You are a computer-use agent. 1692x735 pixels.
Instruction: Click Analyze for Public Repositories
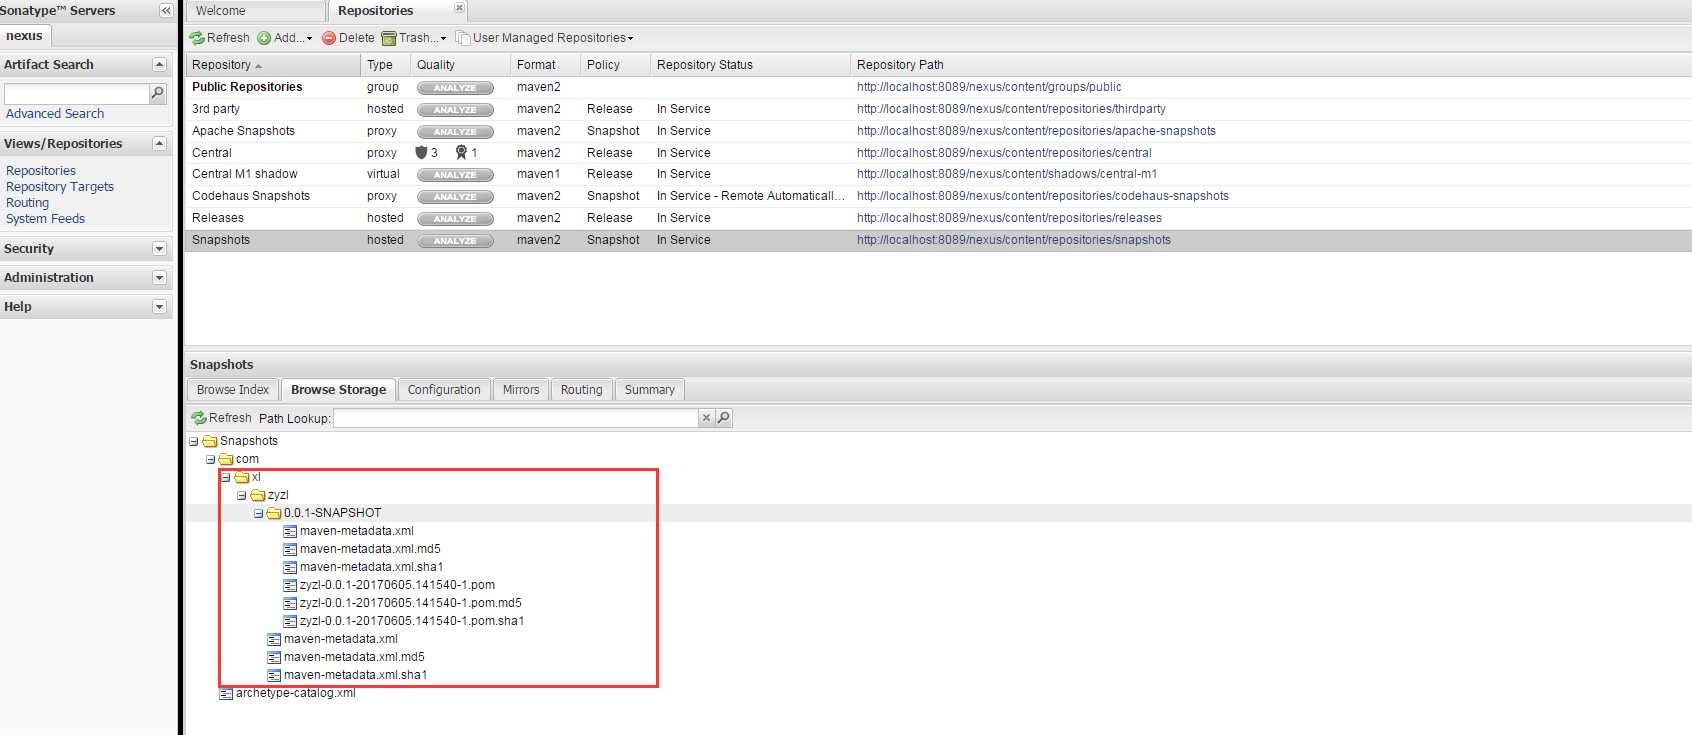[x=455, y=88]
